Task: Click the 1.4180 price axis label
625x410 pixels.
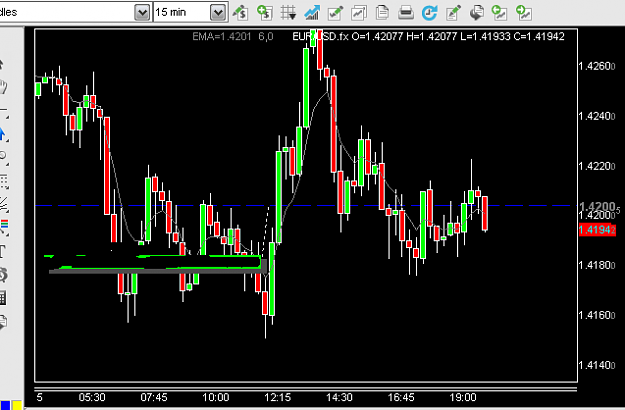Action: (597, 265)
